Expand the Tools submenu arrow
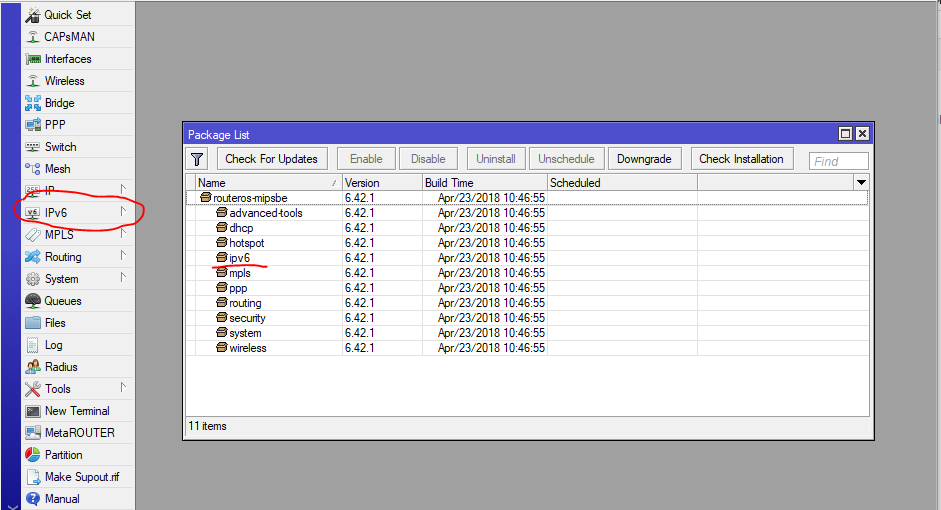The width and height of the screenshot is (941, 510). [x=123, y=388]
